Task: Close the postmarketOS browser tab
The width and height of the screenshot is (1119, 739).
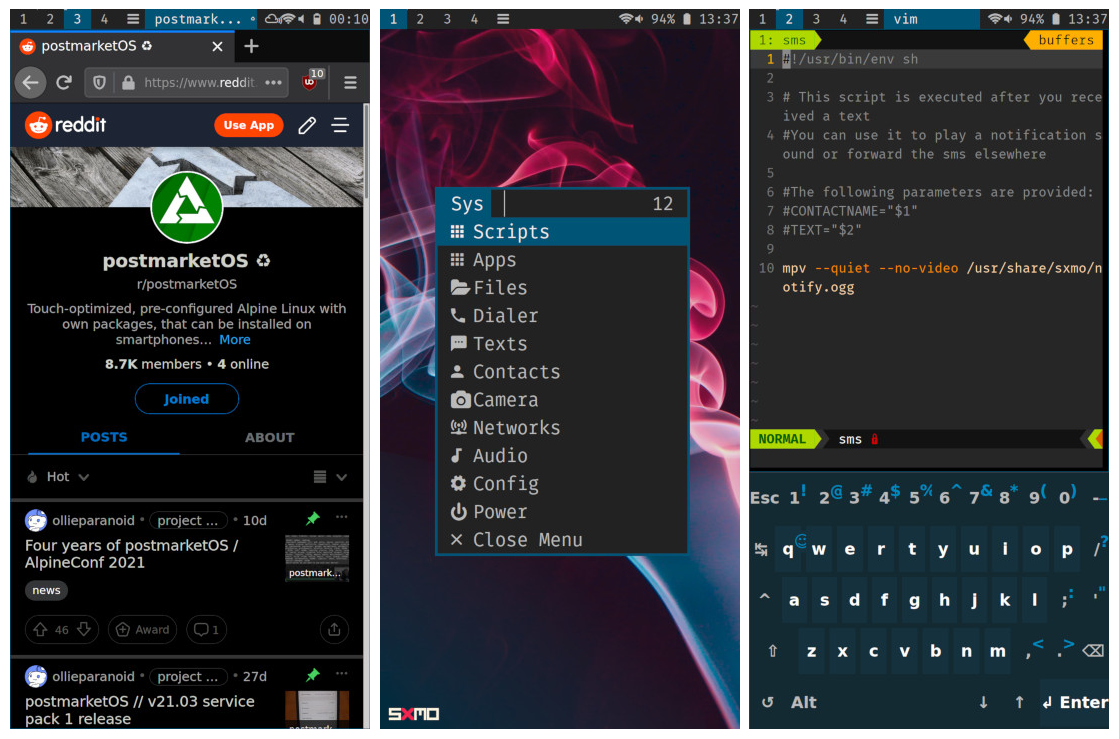Action: coord(218,46)
